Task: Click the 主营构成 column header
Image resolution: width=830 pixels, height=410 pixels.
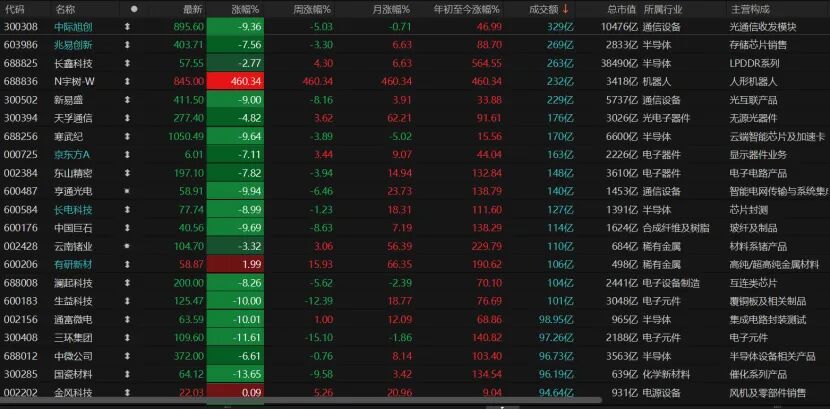Action: [750, 9]
